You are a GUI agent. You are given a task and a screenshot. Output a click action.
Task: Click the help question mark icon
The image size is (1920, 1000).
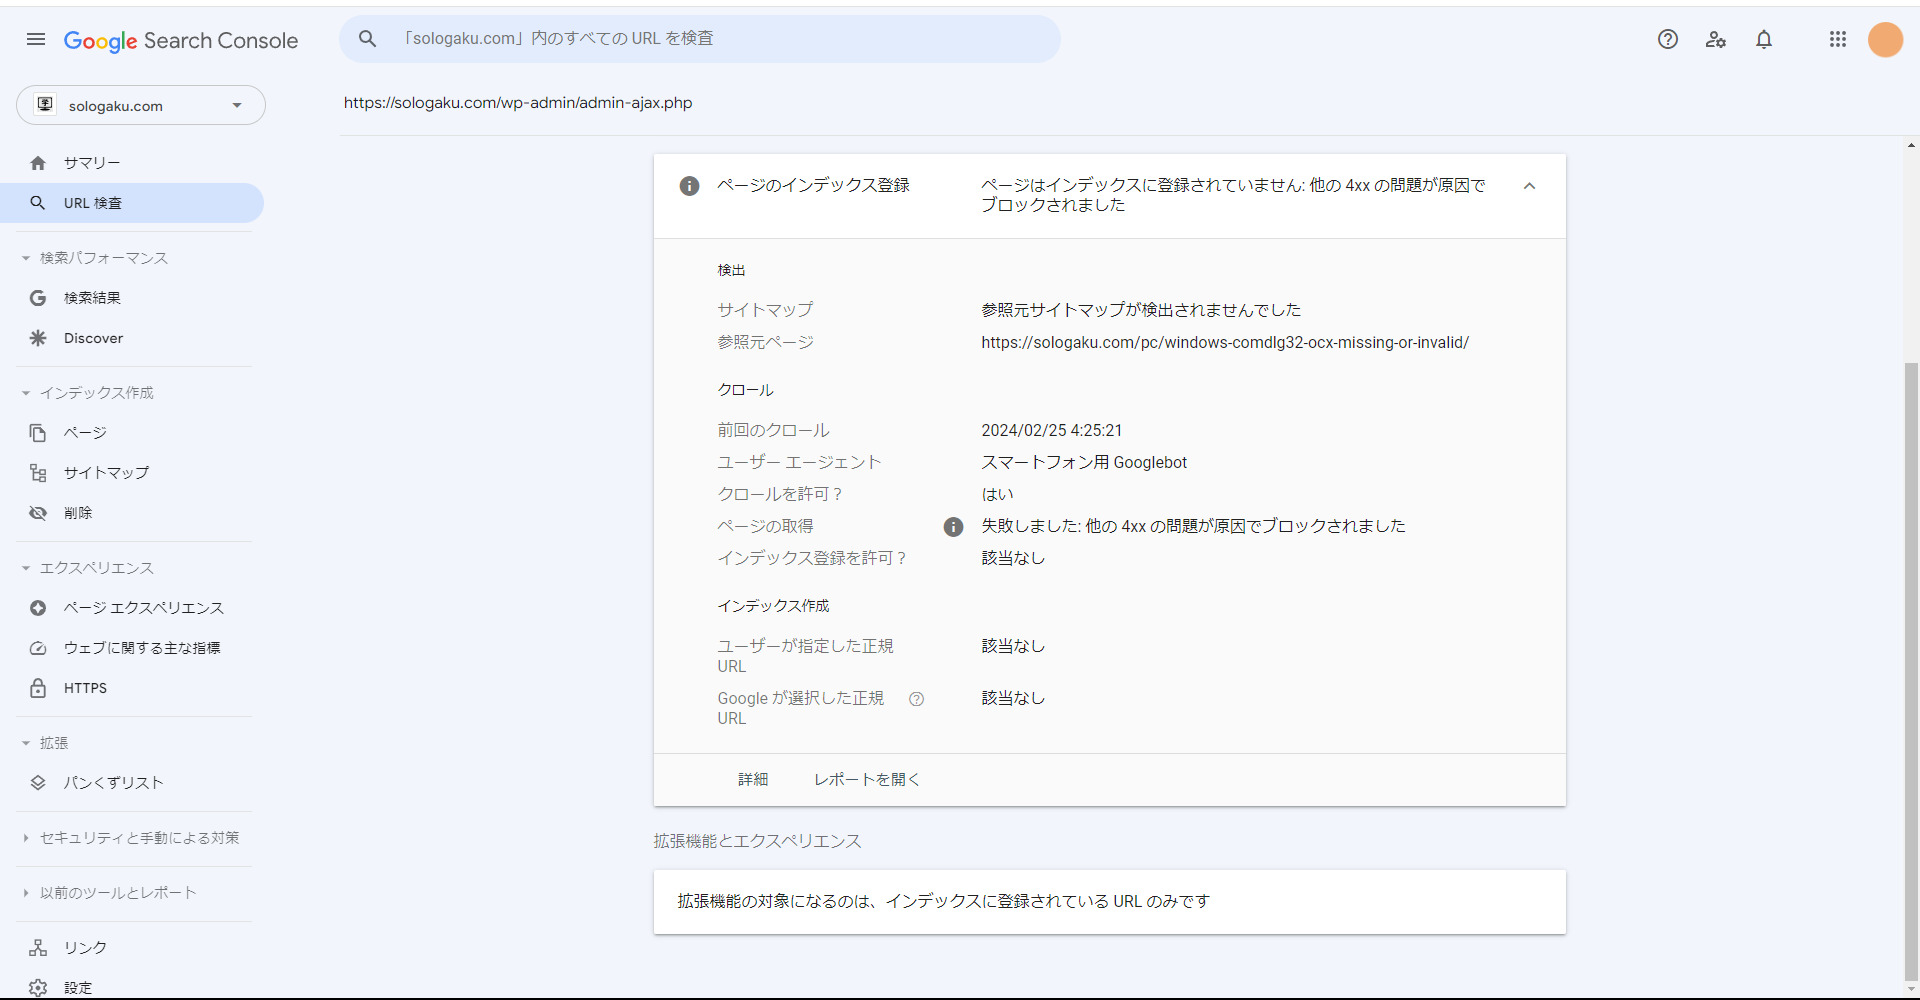click(1667, 39)
